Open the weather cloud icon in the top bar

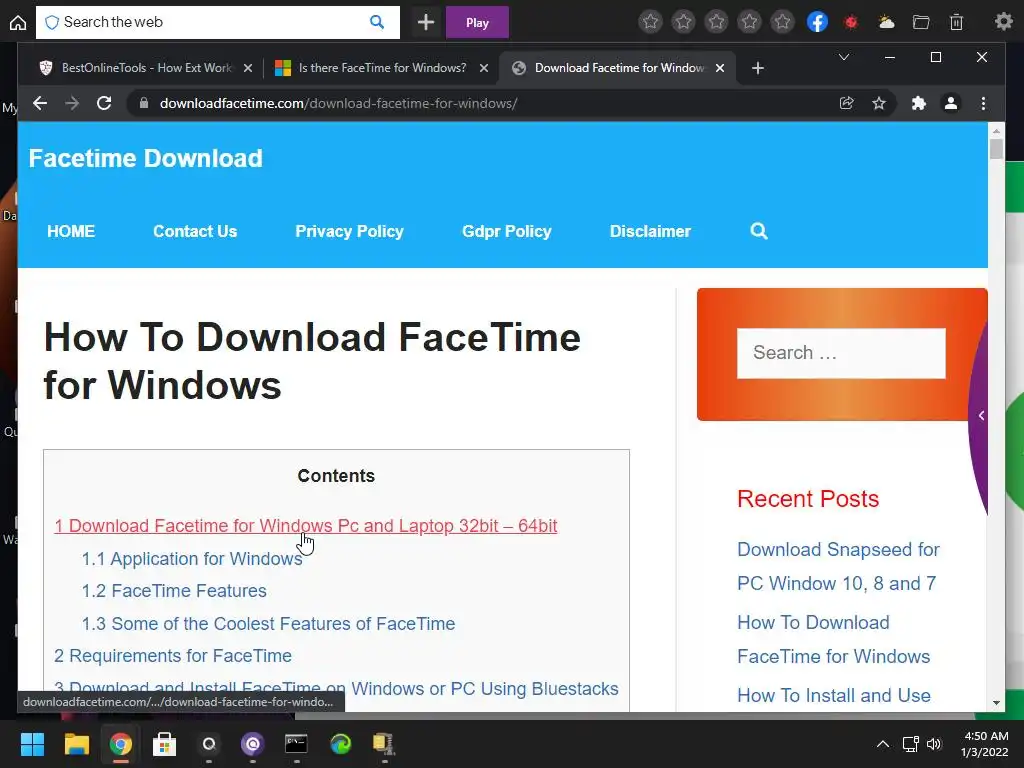[886, 22]
